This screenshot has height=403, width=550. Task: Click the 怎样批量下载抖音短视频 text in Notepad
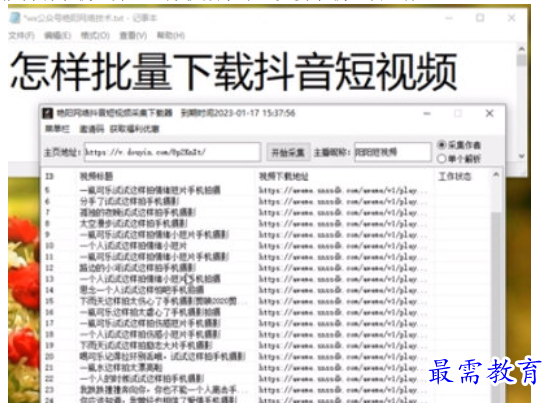click(x=234, y=72)
